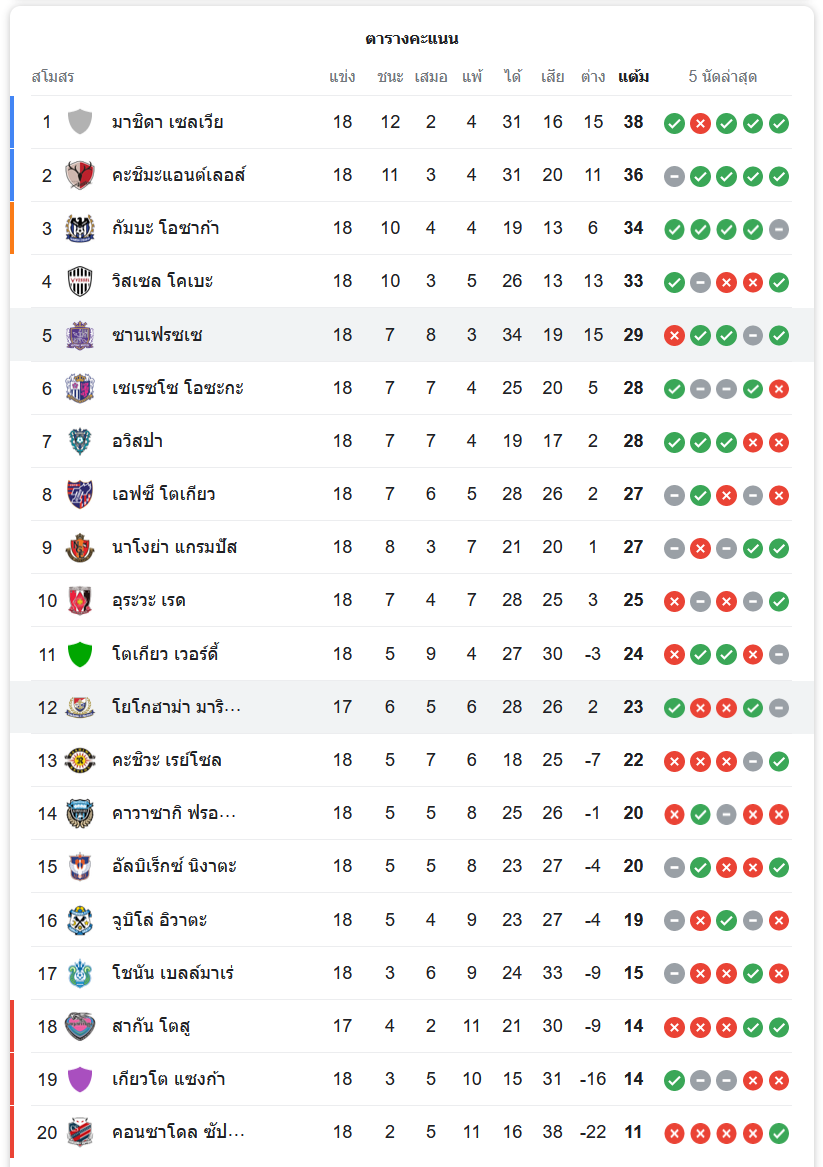Click Kashima Antlers team crest icon
Screen dimensions: 823x1167
click(80, 175)
